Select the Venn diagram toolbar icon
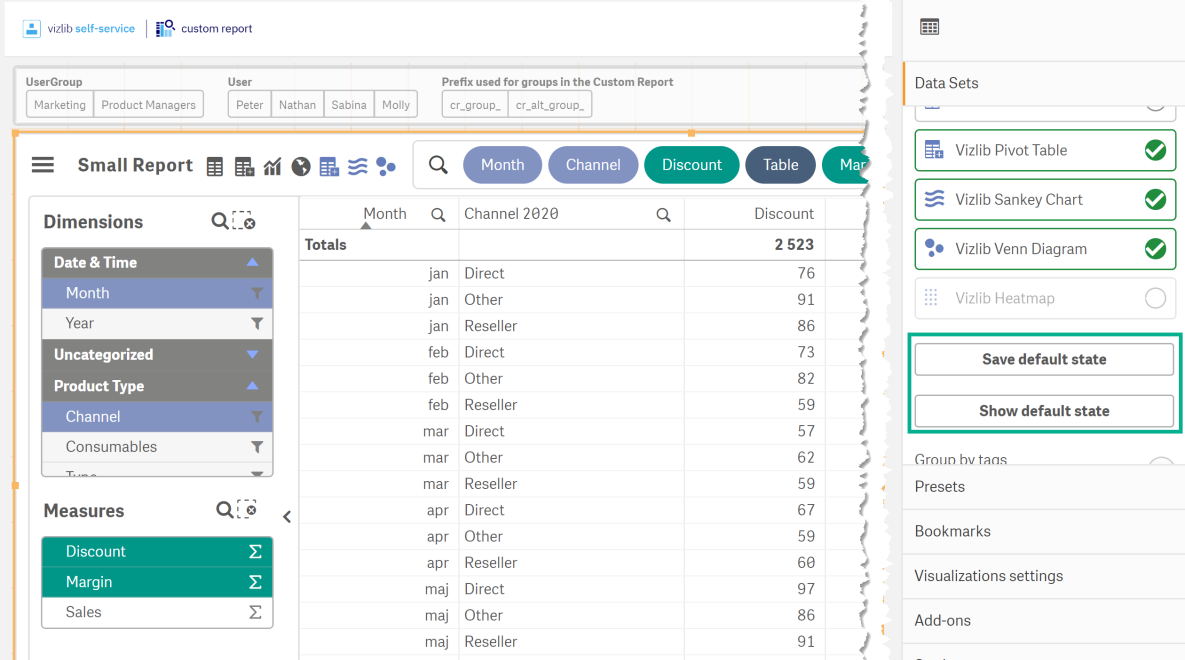This screenshot has width=1185, height=660. (x=386, y=166)
